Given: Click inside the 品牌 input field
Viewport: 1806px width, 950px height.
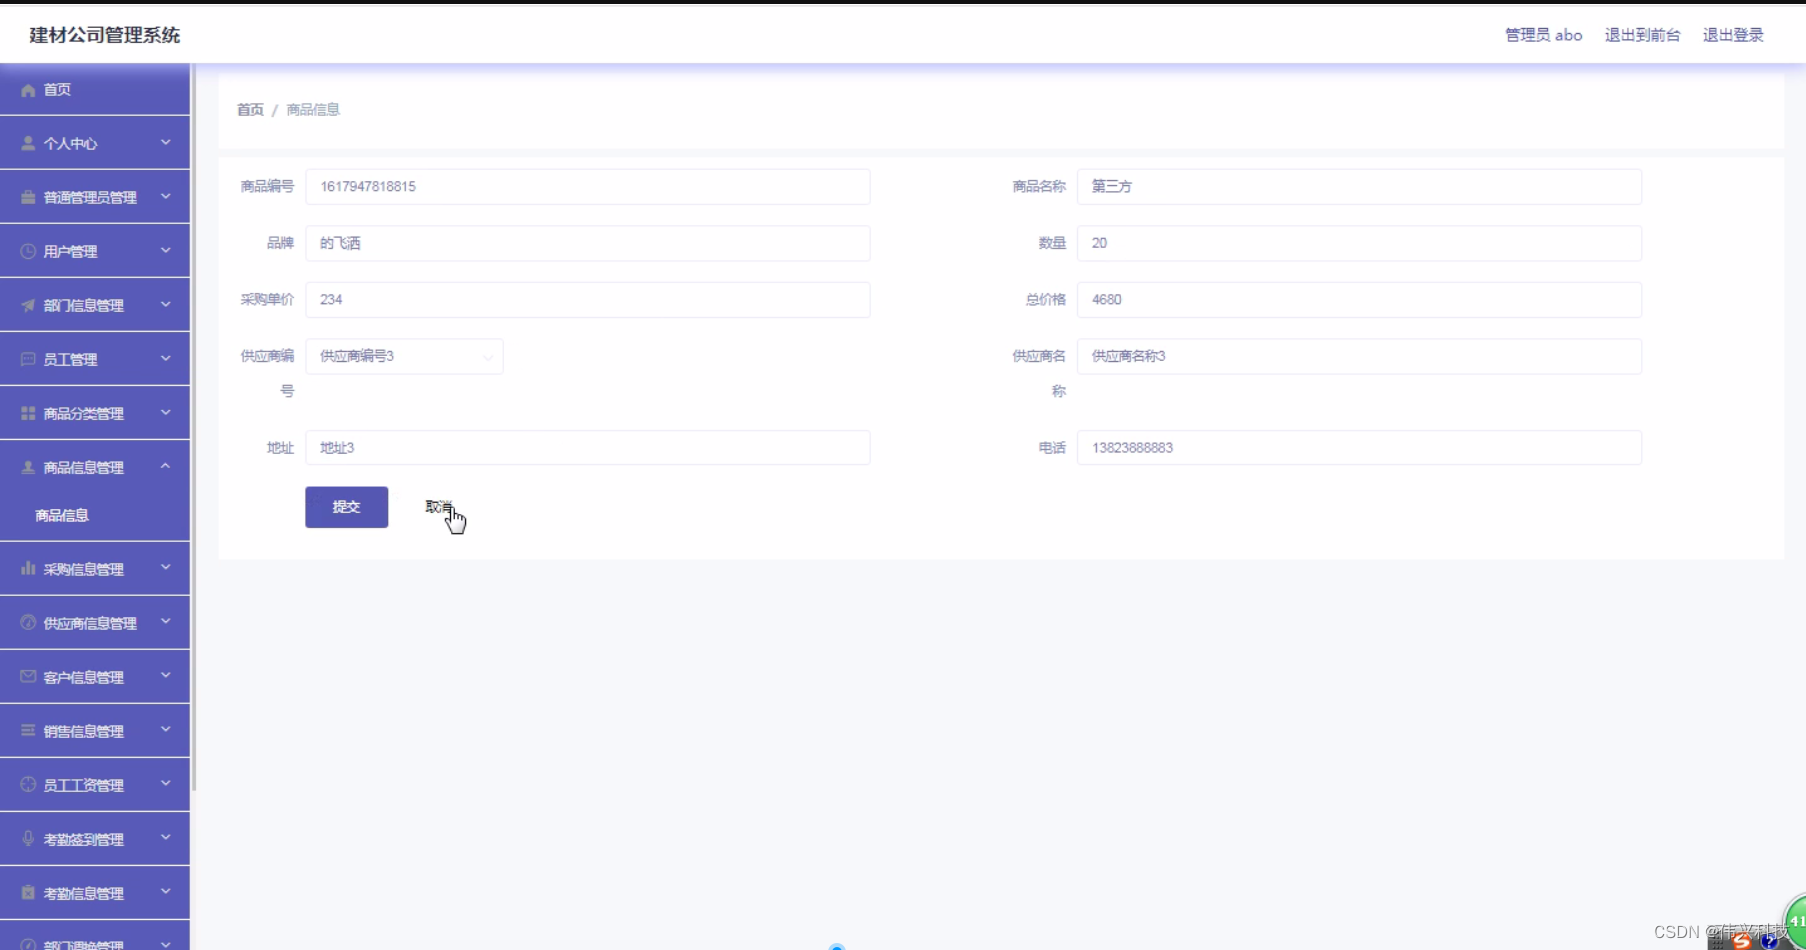Looking at the screenshot, I should pos(588,243).
